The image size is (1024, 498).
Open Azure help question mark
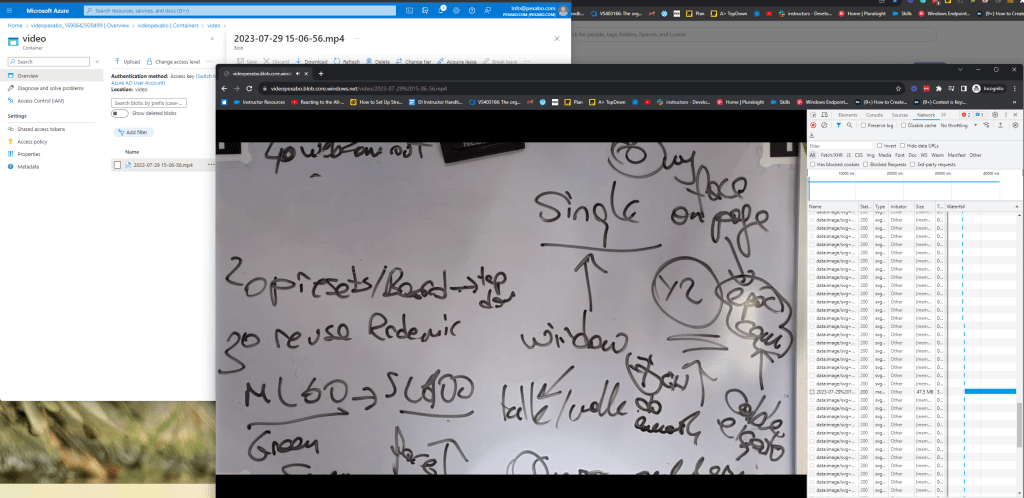472,10
